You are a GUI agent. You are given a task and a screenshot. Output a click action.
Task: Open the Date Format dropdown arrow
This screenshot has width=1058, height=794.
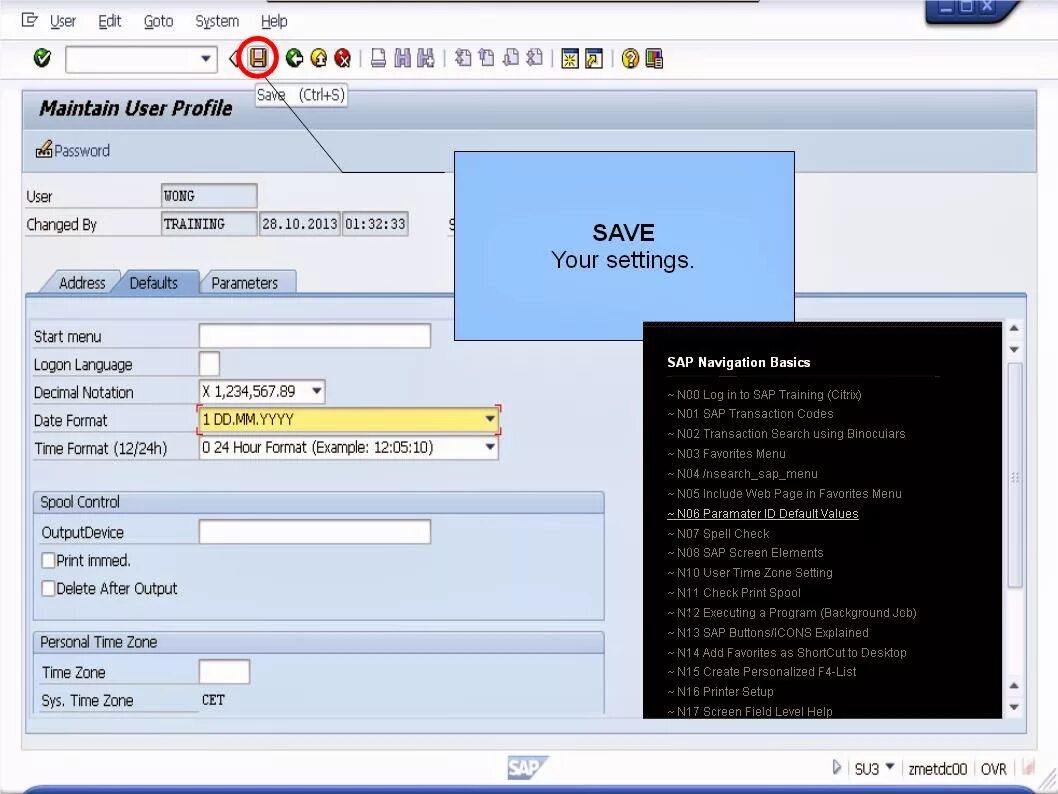490,419
